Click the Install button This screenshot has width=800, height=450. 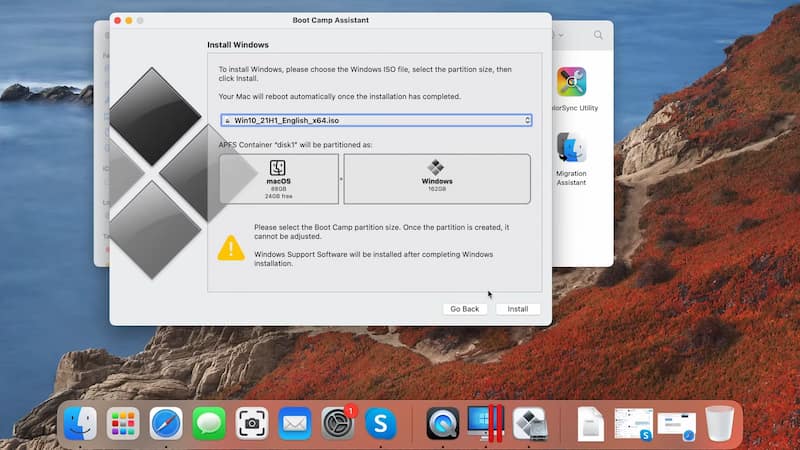517,309
